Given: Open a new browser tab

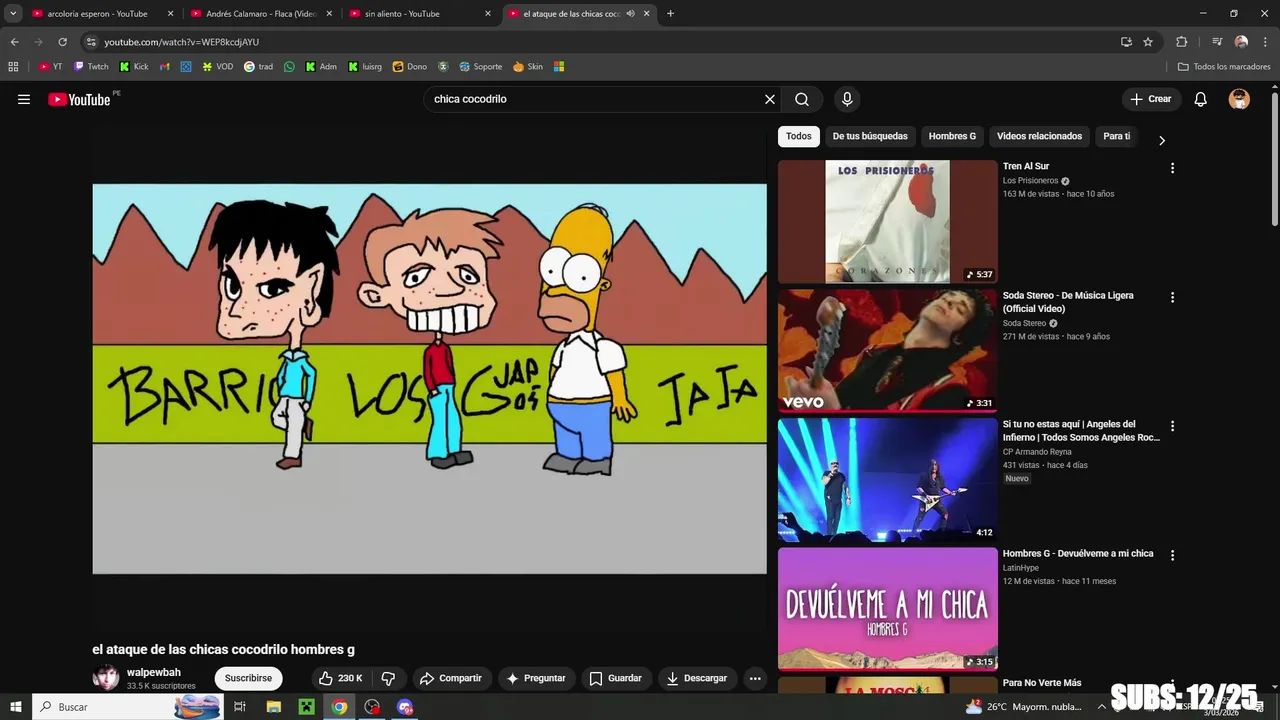Looking at the screenshot, I should tap(670, 14).
